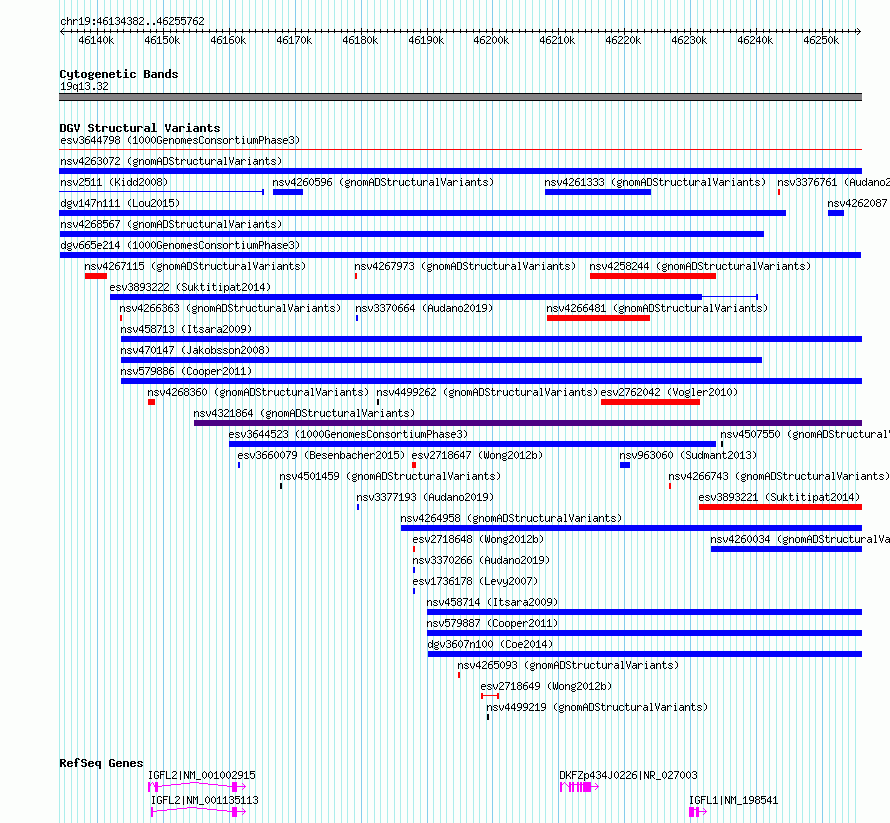Select the esv2718649 (Wong2012b) red interval
This screenshot has height=823, width=890.
coord(490,696)
